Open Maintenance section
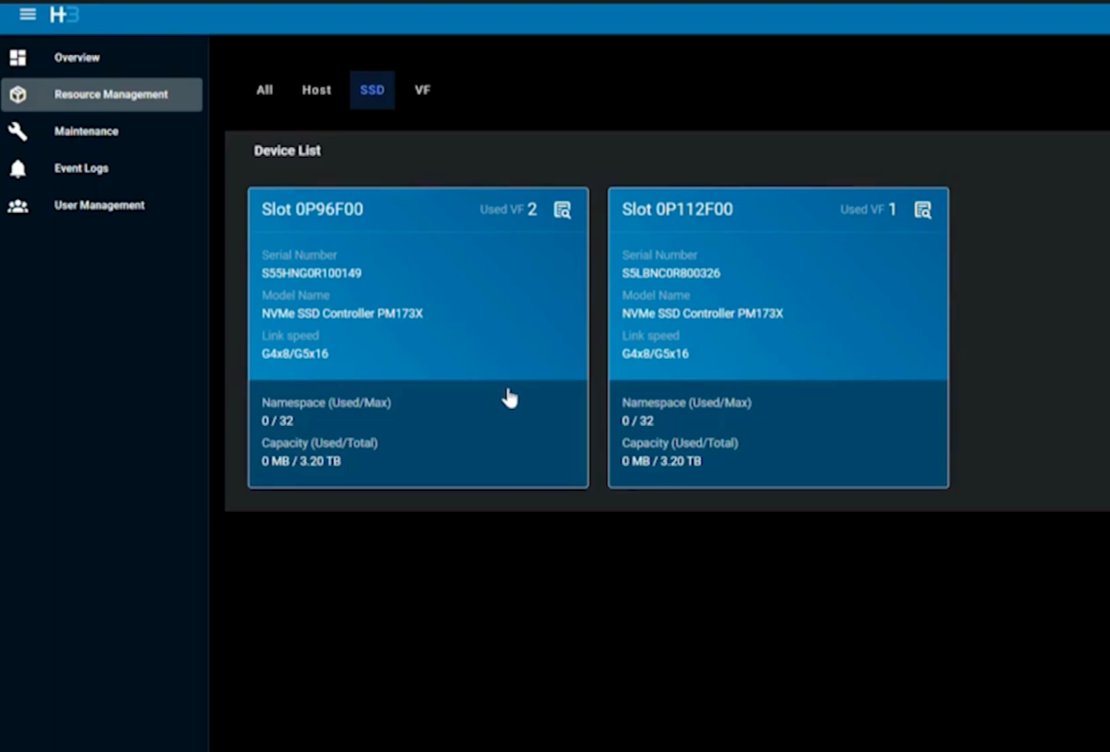The image size is (1110, 752). coord(86,131)
